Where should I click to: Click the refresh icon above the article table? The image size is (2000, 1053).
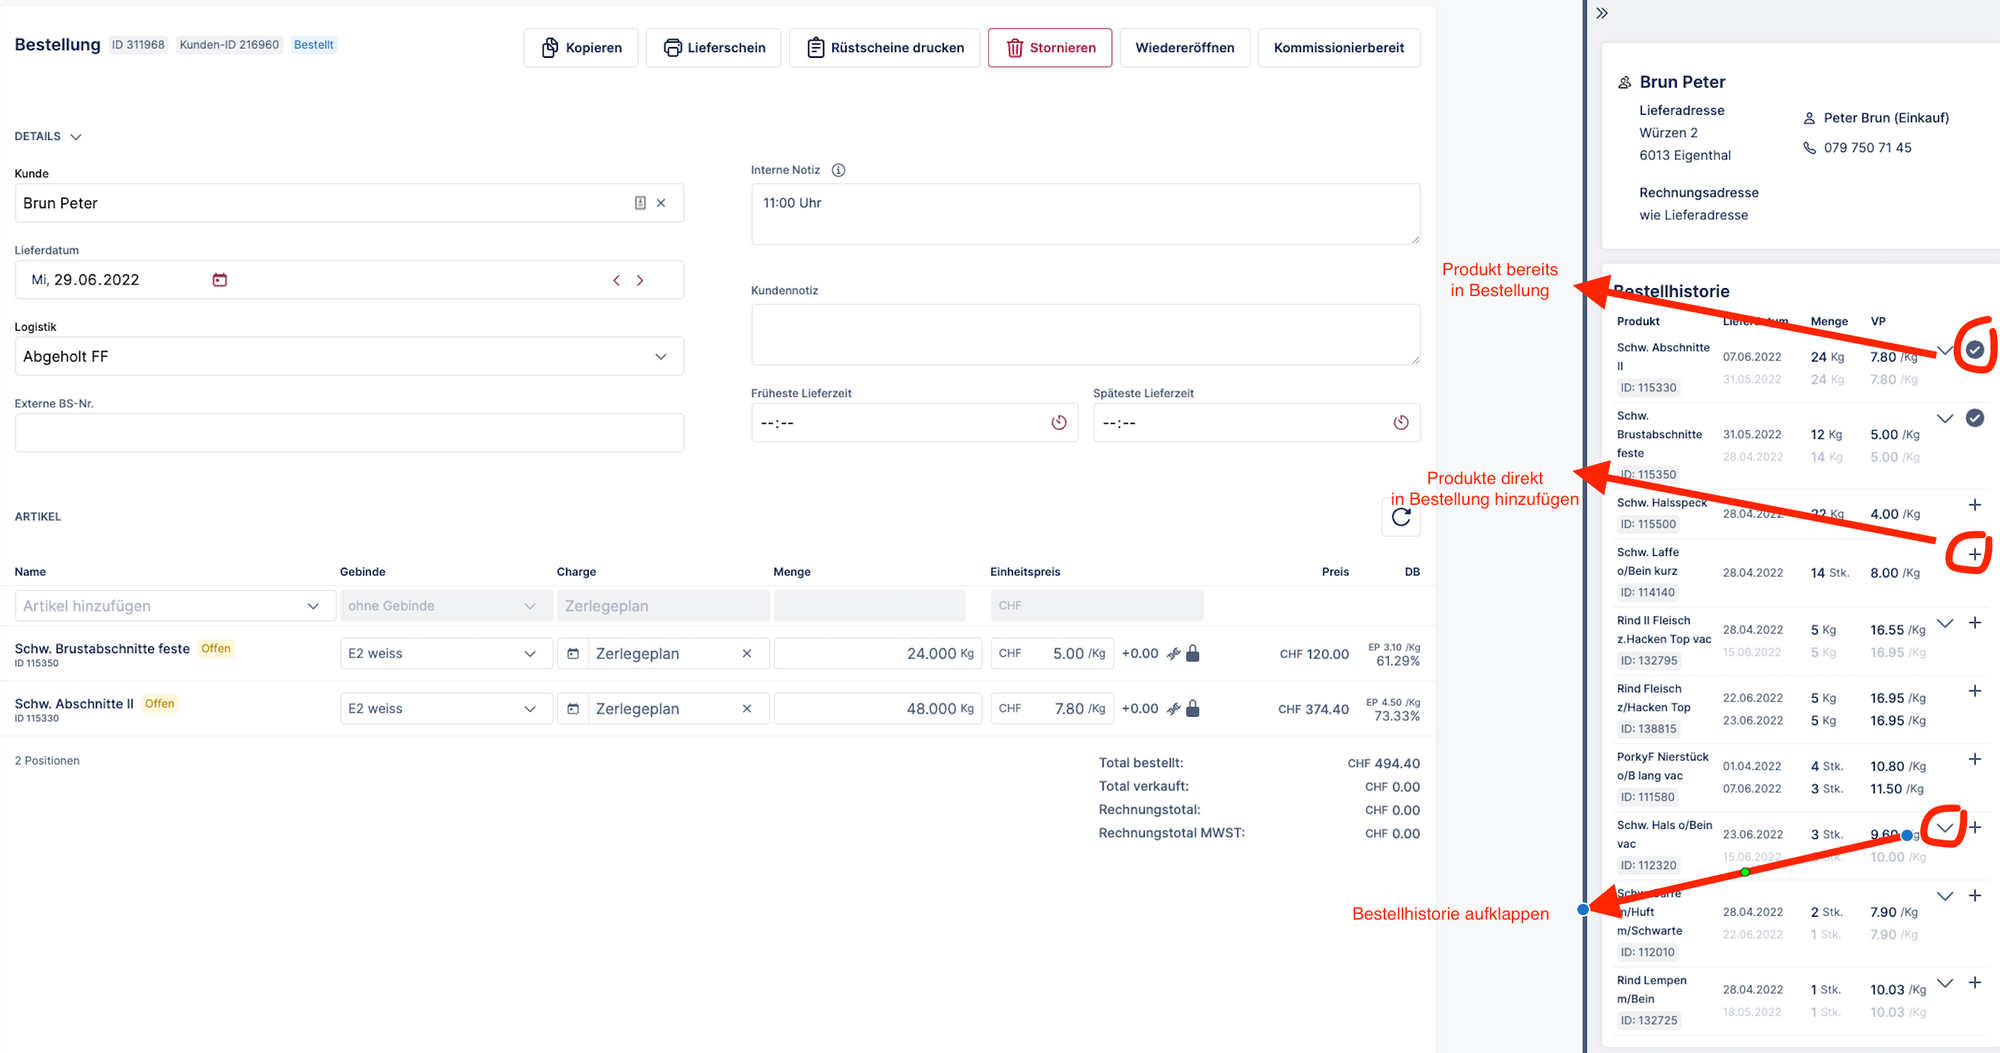coord(1401,517)
